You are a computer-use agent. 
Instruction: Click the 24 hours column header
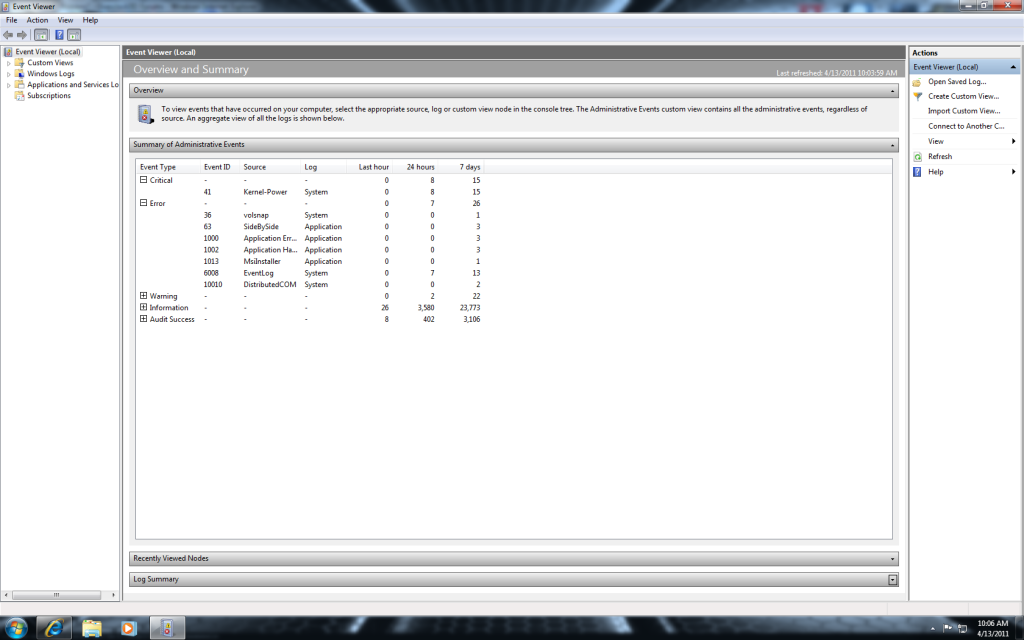click(415, 167)
